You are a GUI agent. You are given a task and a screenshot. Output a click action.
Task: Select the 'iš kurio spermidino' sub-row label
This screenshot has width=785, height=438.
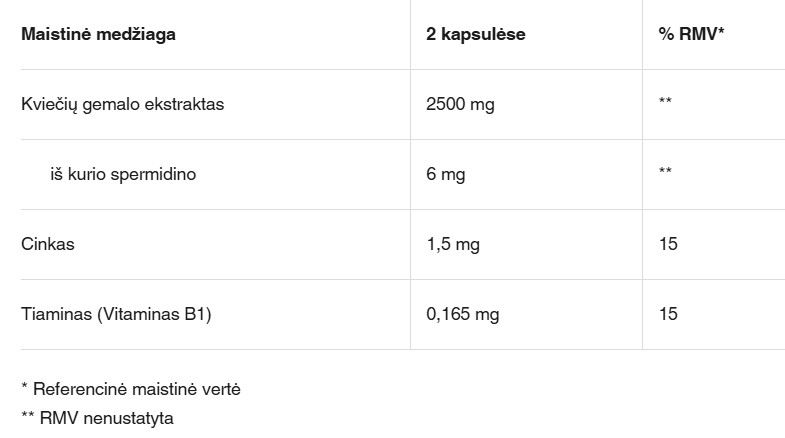pos(123,174)
